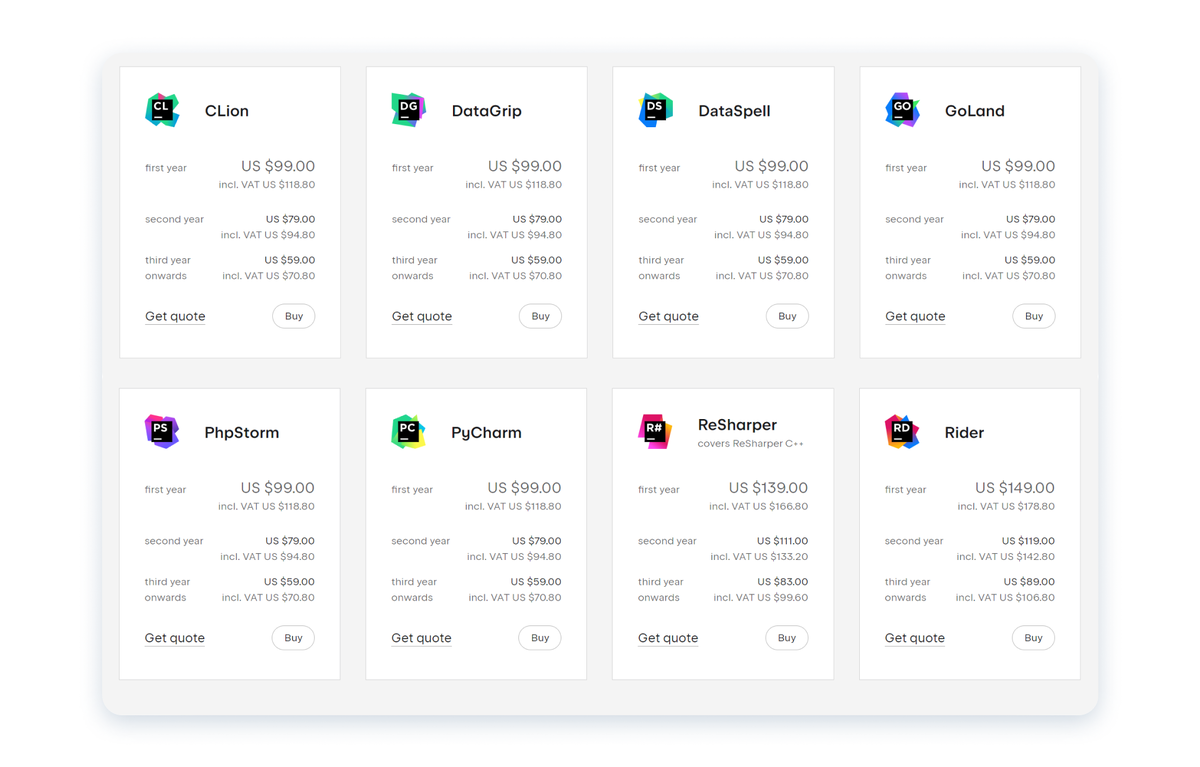Click PhpStorm second year price US $79.00
Screen dimensions: 1200x767
[x=290, y=541]
